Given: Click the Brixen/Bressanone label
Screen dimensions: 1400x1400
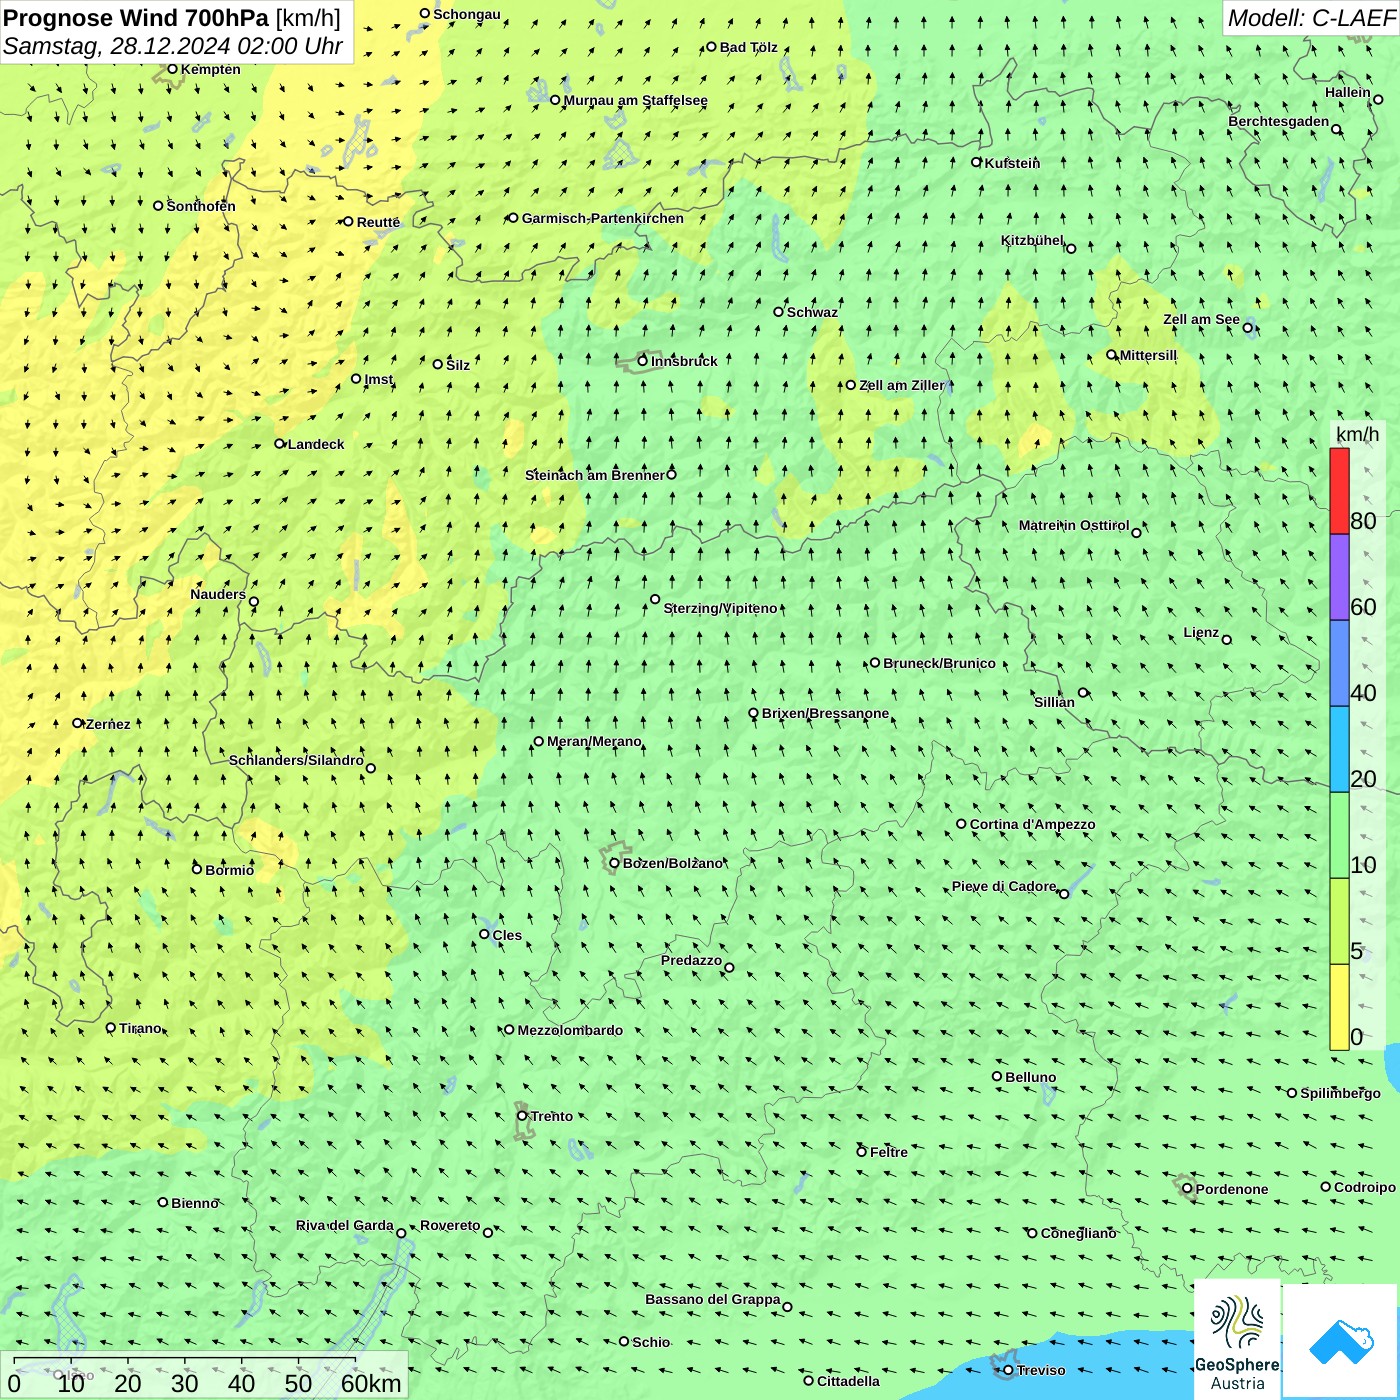Looking at the screenshot, I should [x=825, y=714].
